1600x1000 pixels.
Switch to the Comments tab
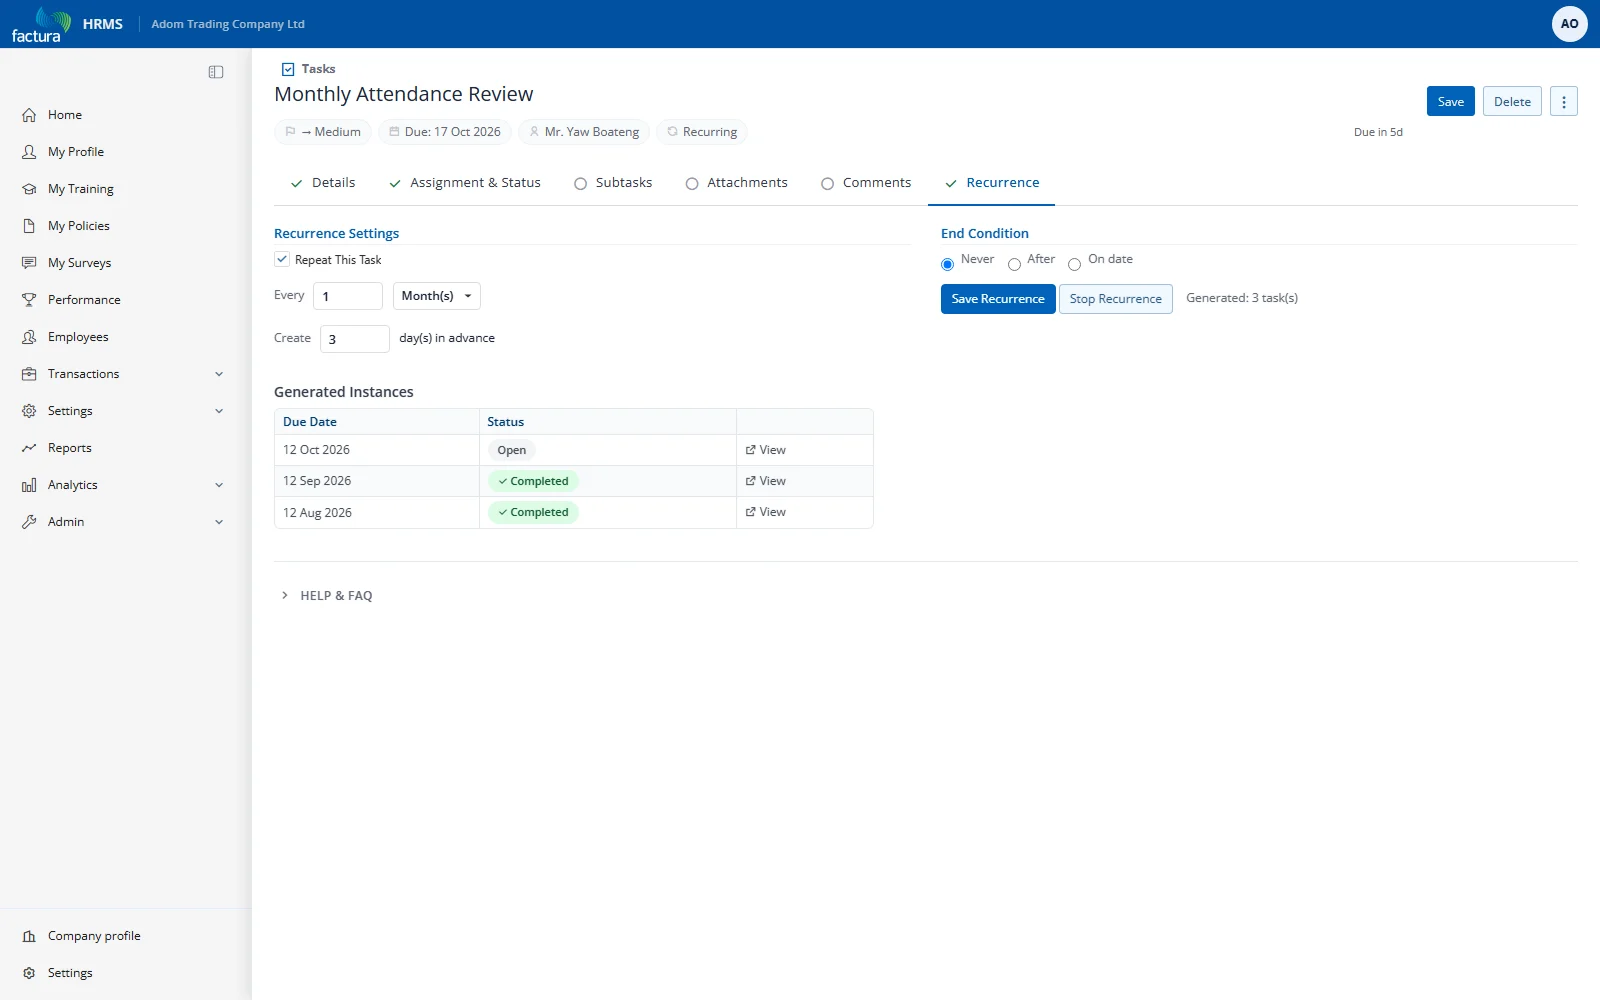coord(866,183)
